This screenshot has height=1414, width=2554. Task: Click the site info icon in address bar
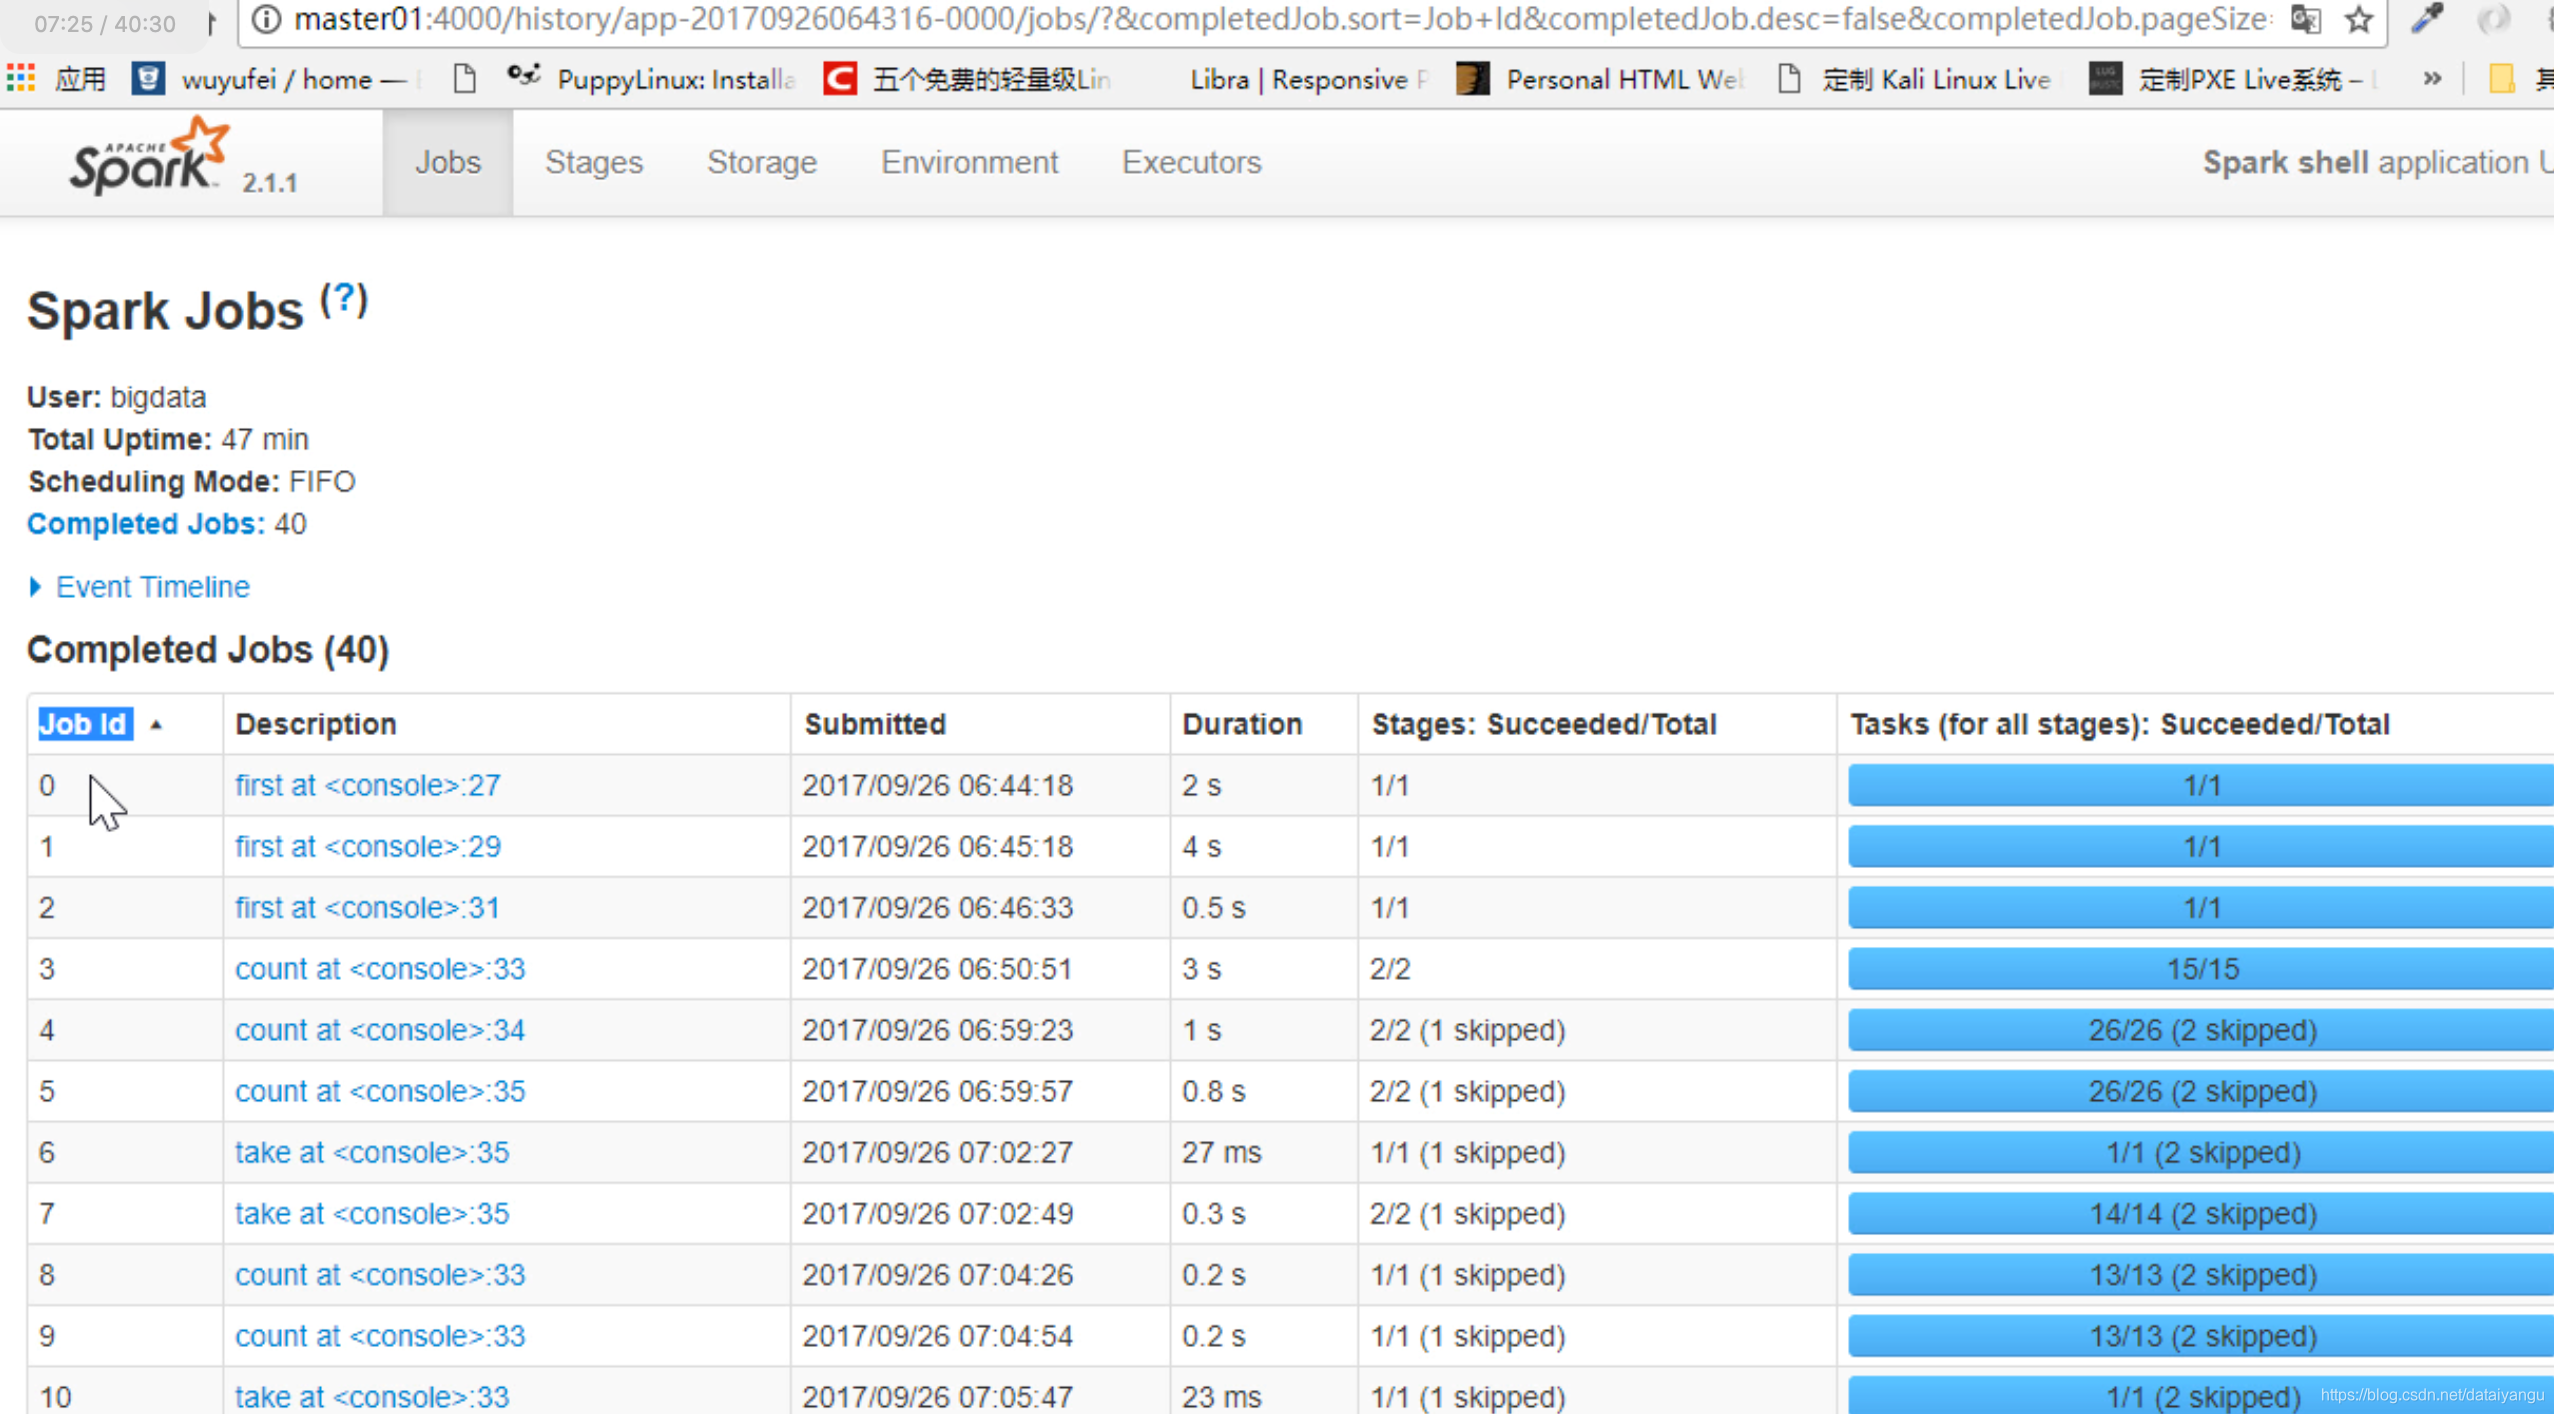coord(266,19)
